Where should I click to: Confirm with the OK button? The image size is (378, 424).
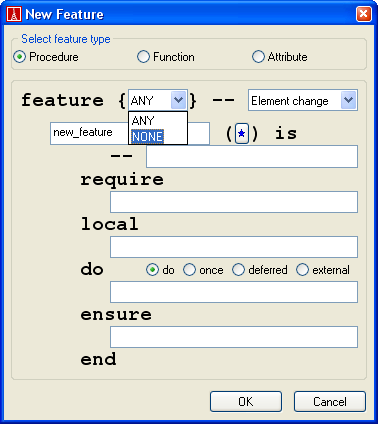pyautogui.click(x=246, y=402)
